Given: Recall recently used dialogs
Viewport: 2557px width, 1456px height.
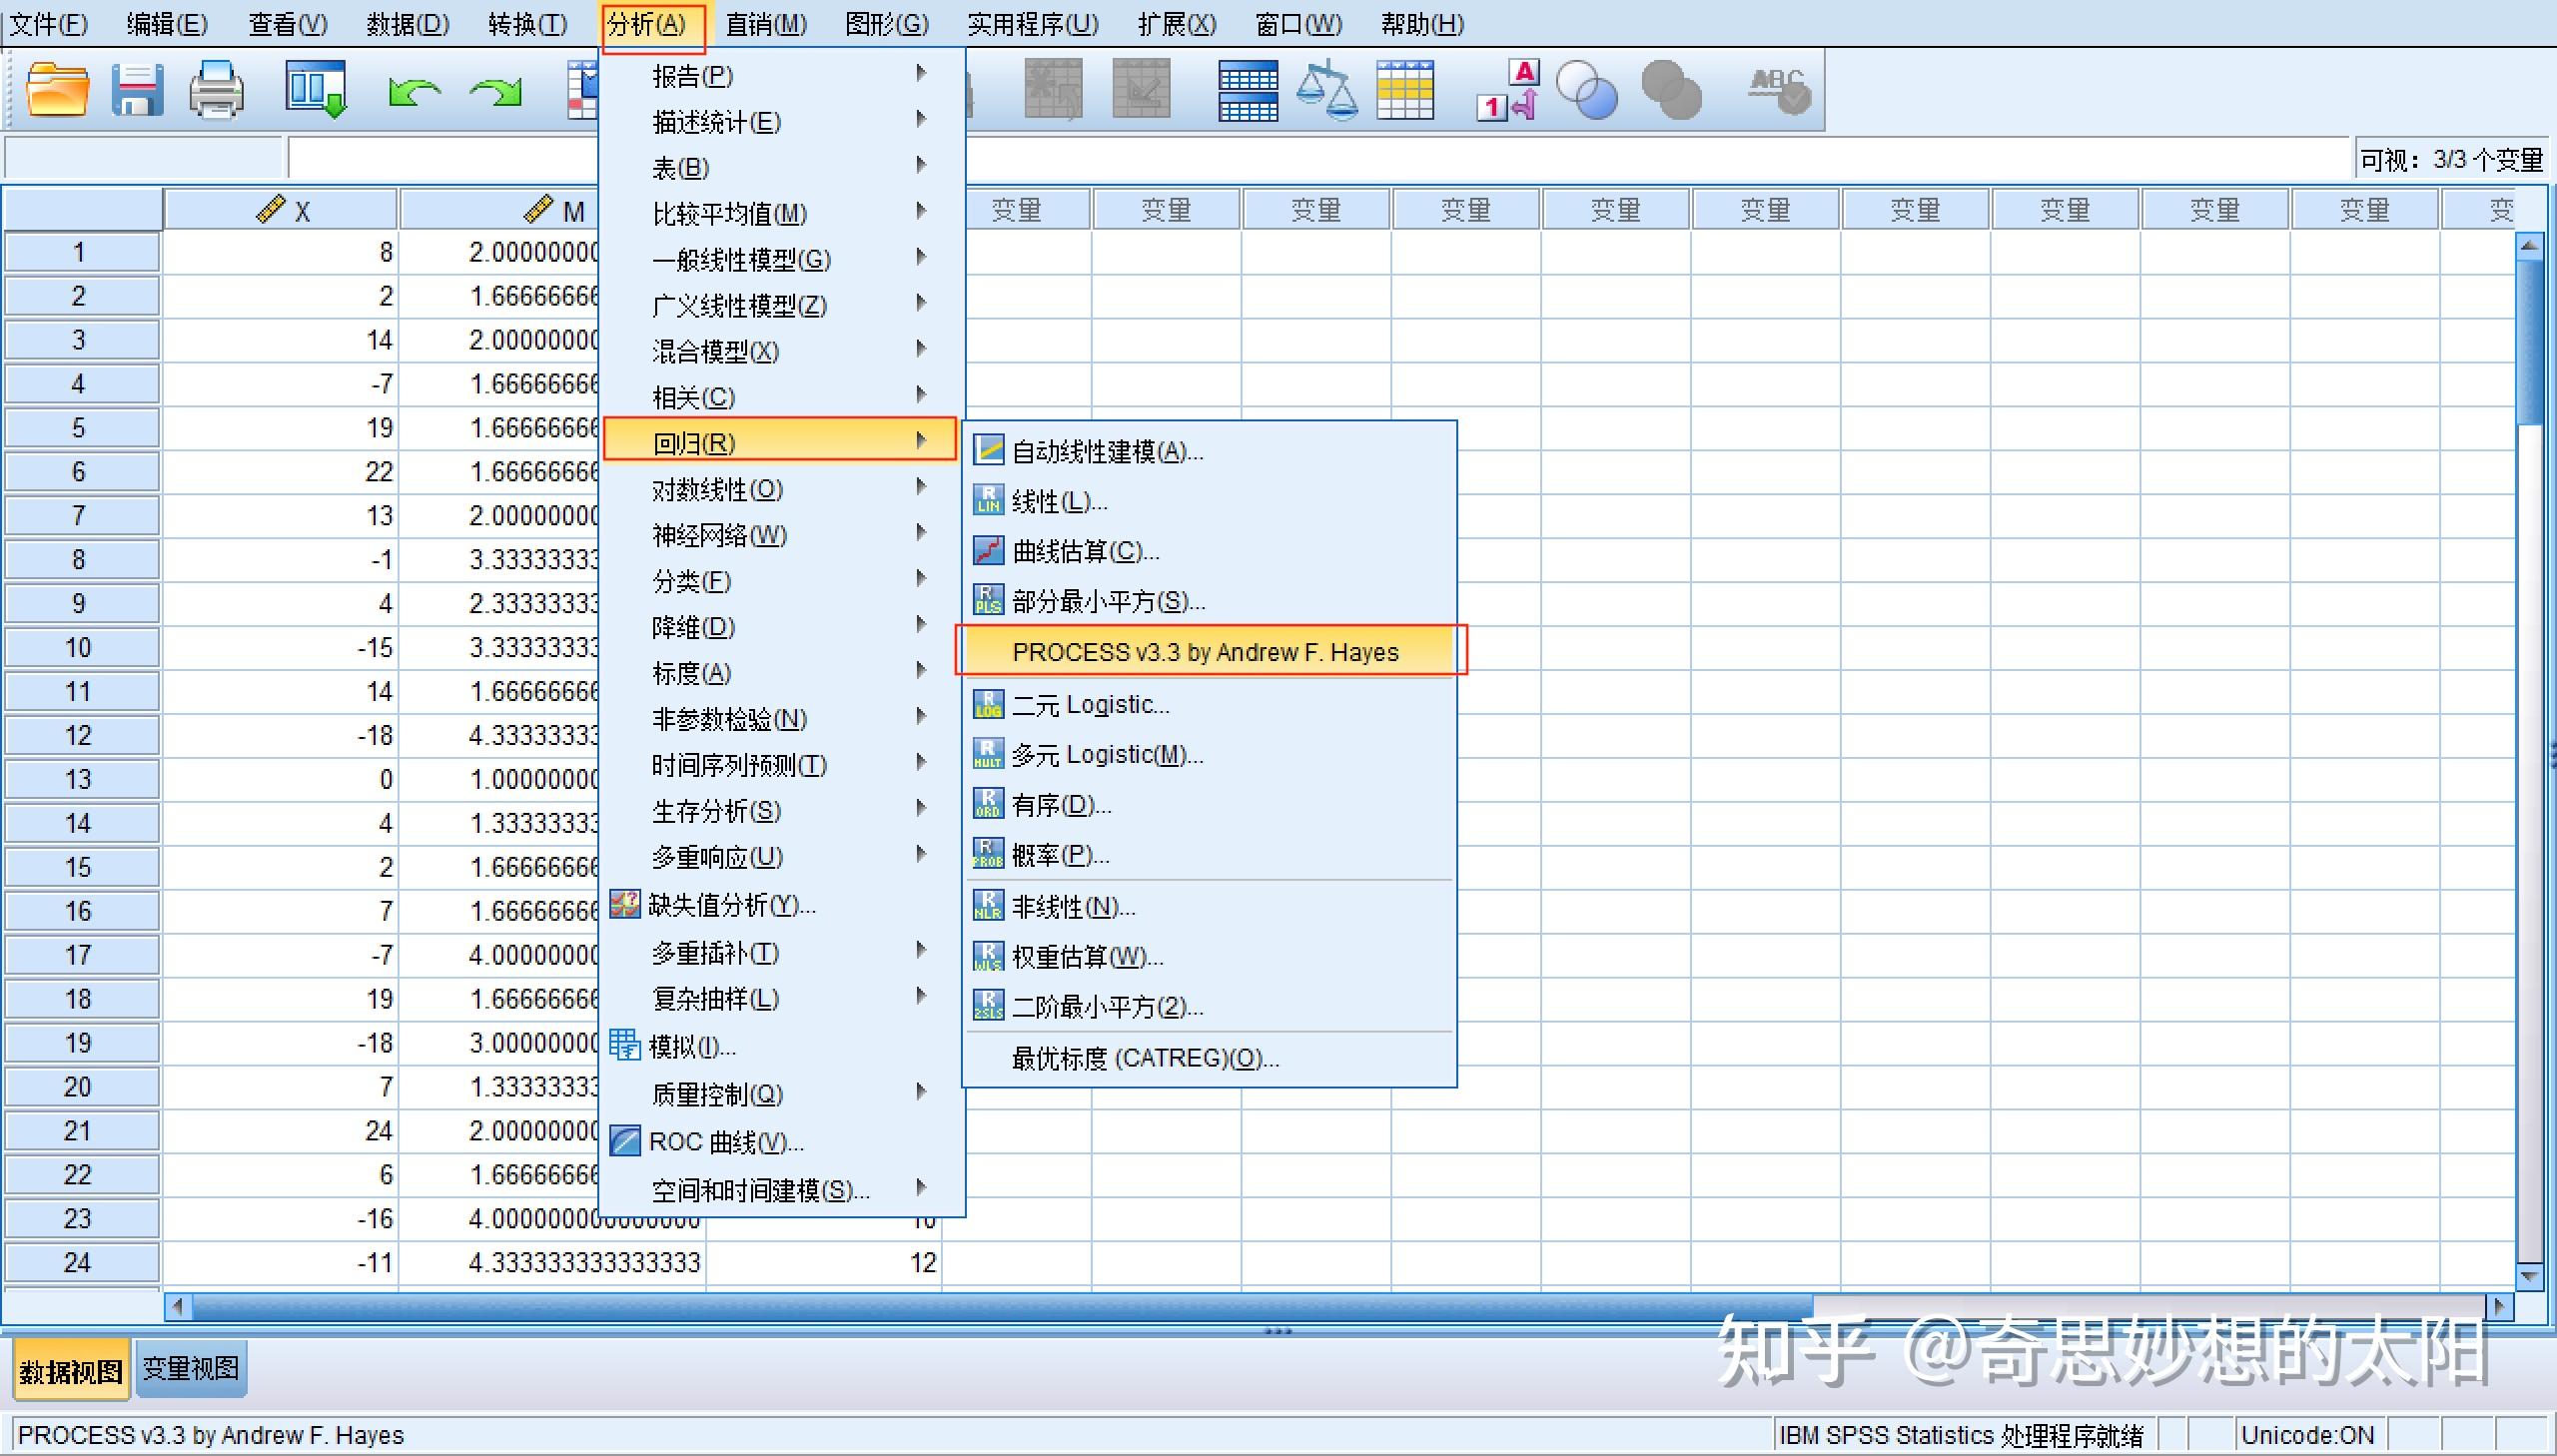Looking at the screenshot, I should tap(315, 90).
